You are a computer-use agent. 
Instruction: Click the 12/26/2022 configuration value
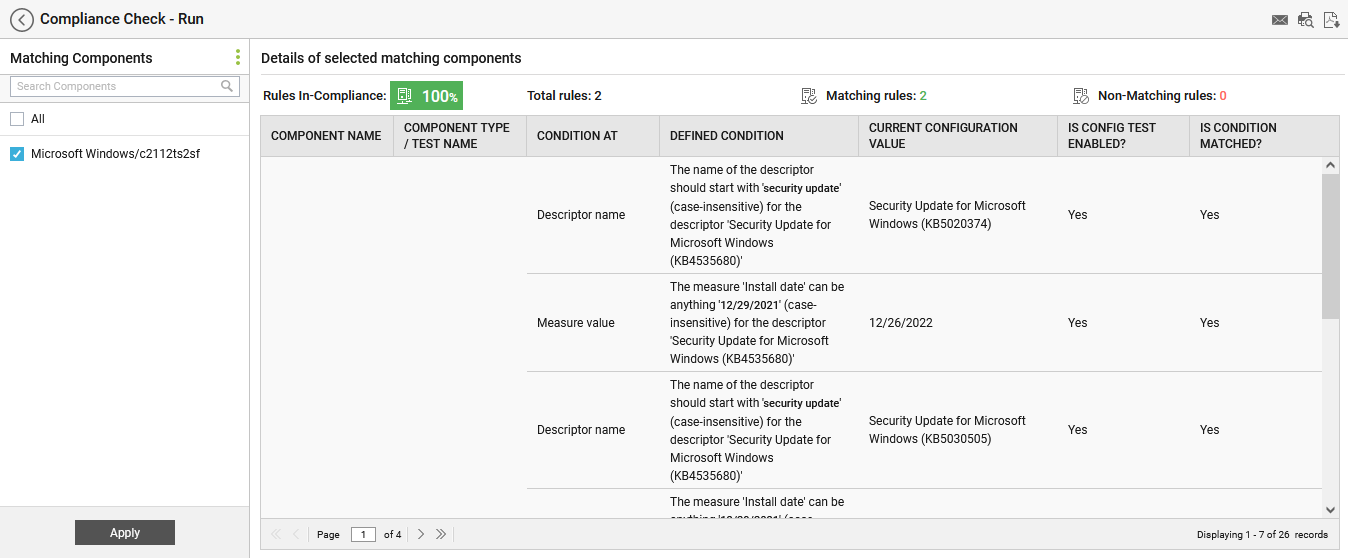pyautogui.click(x=900, y=323)
